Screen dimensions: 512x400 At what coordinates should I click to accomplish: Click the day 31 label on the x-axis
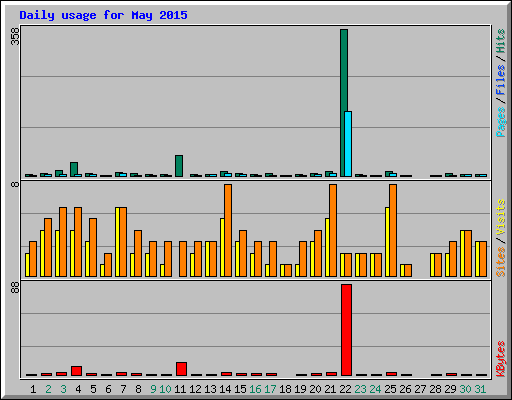[x=480, y=389]
